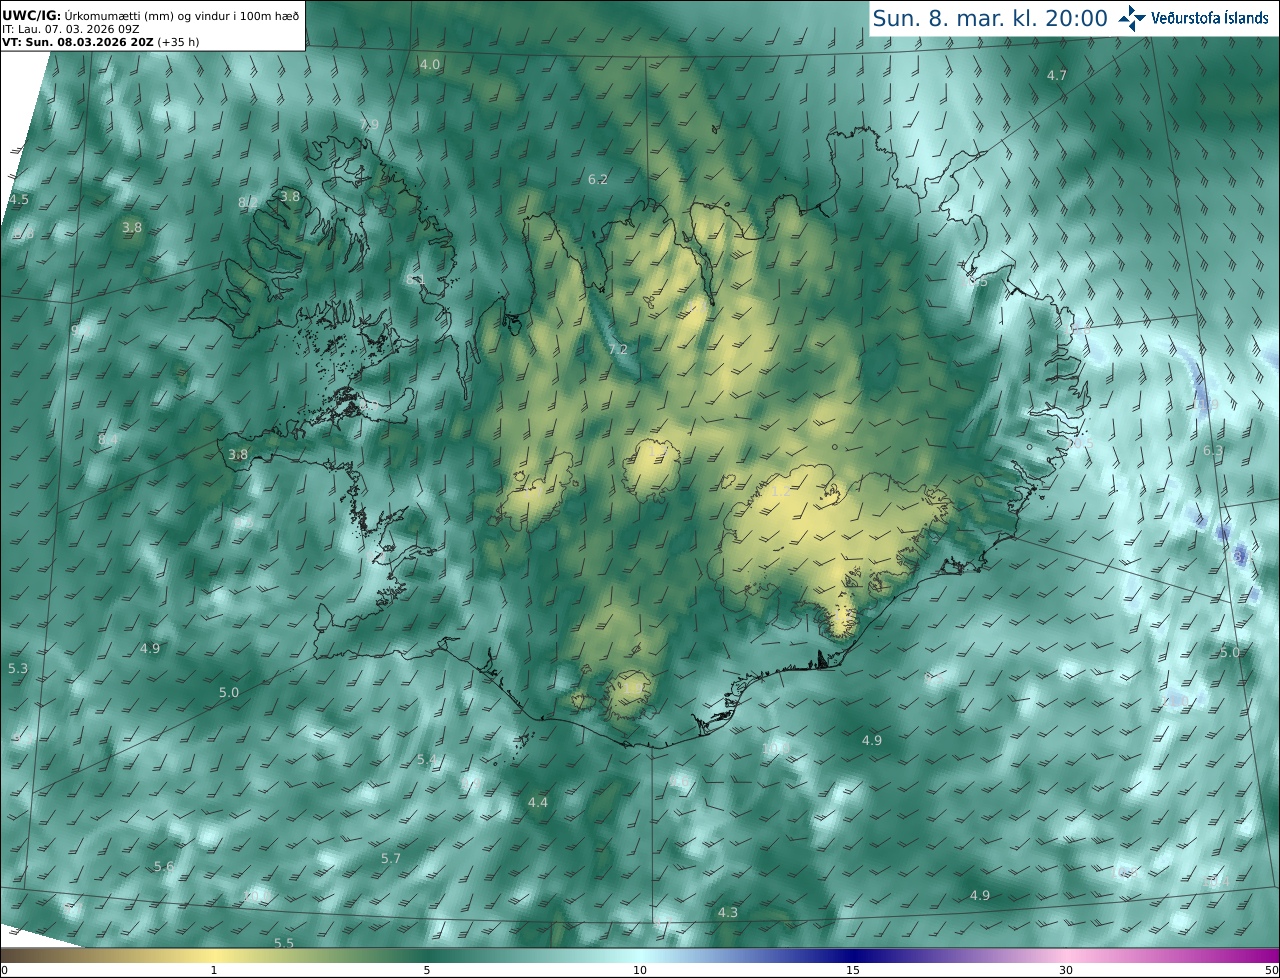Viewport: 1280px width, 978px height.
Task: Click the 'Veðurstofa Íslands' name text
Action: pyautogui.click(x=1210, y=18)
